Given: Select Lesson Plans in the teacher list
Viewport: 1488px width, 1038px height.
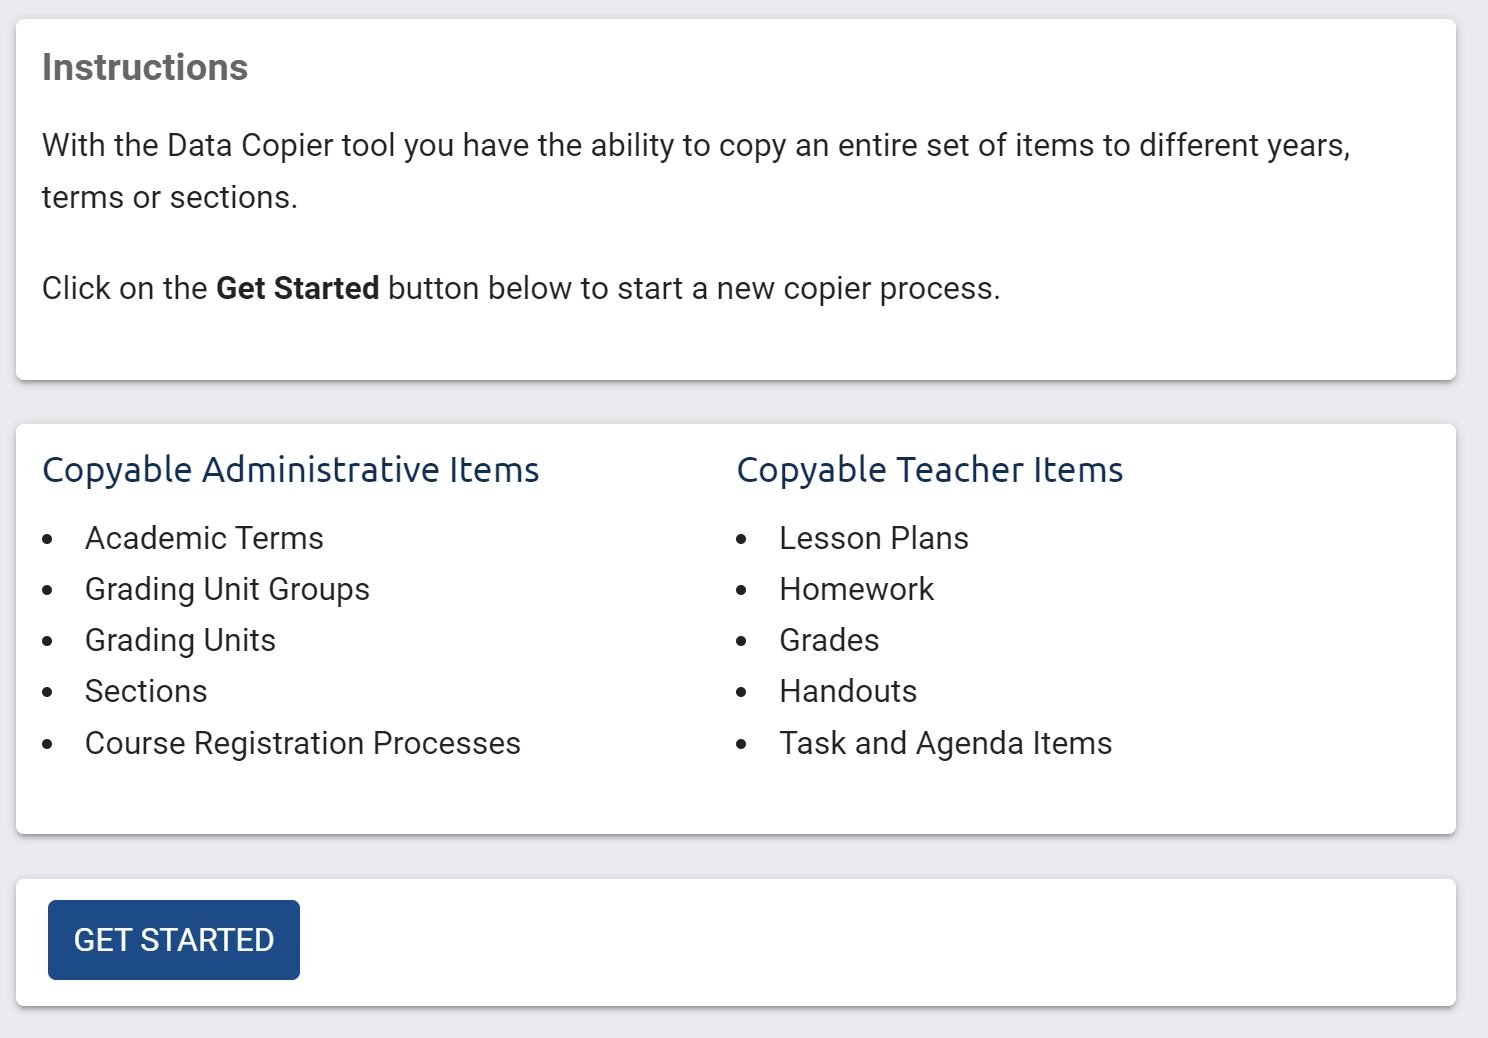Looking at the screenshot, I should (874, 538).
